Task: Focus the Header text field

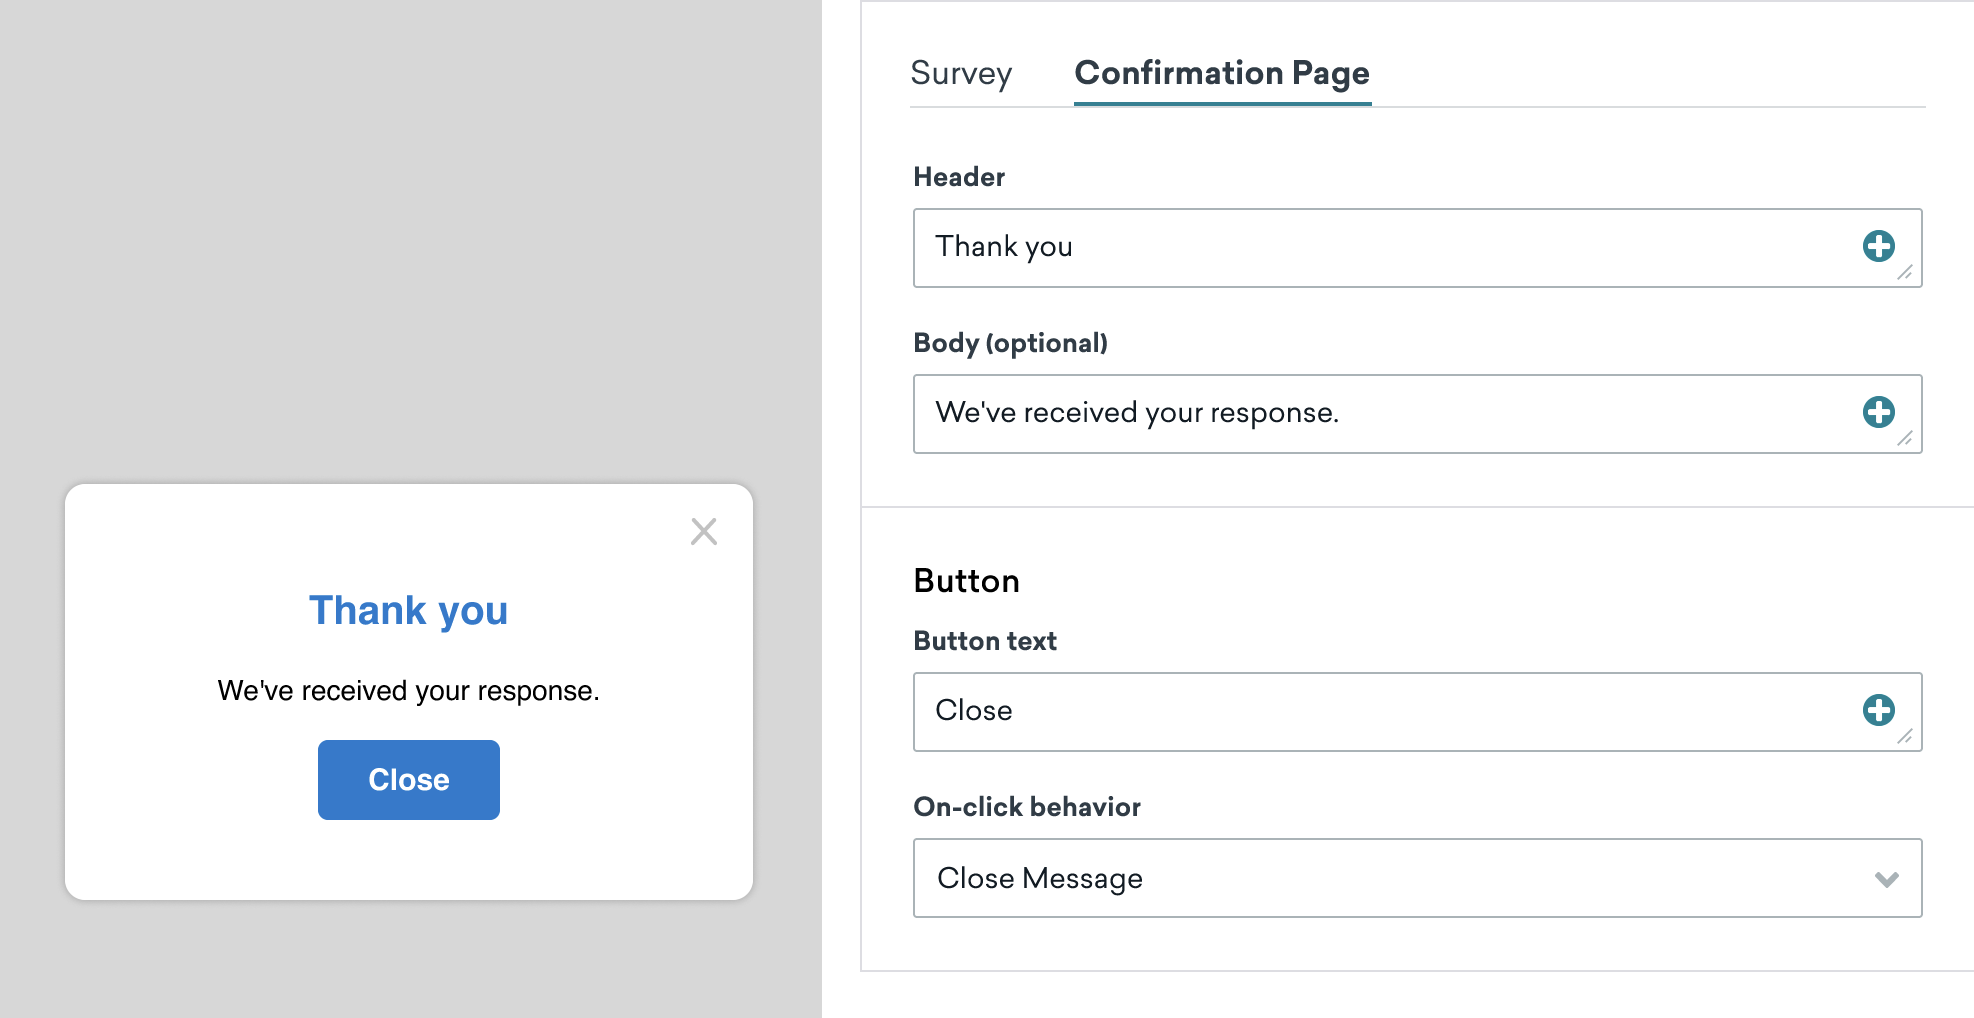Action: click(x=1417, y=248)
